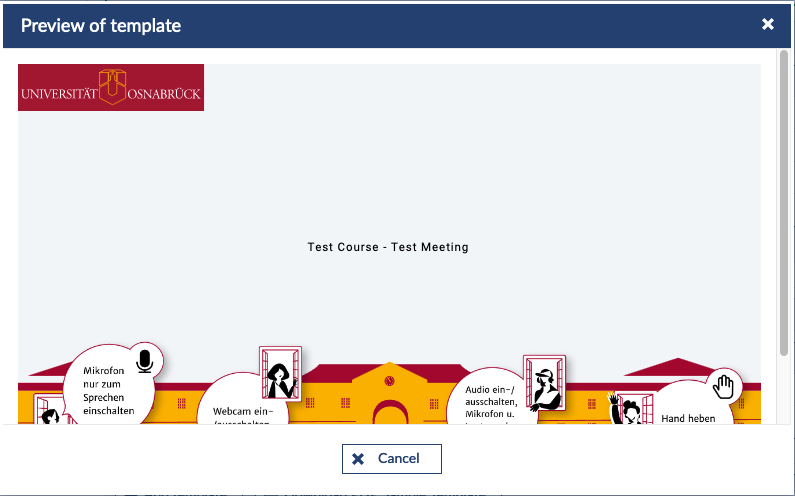Click the emblem inside the university logo
This screenshot has height=496, width=795.
(x=111, y=86)
